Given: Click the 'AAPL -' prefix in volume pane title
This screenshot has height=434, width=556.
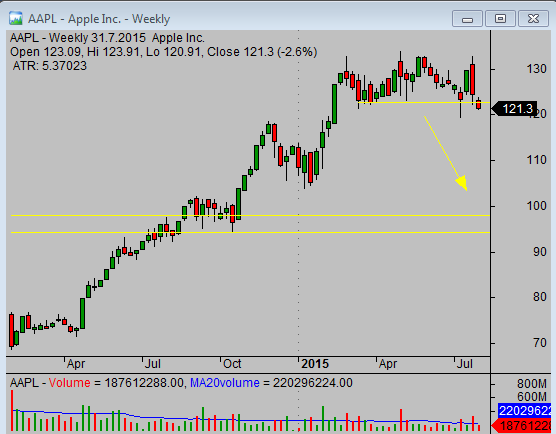Looking at the screenshot, I should click(28, 383).
